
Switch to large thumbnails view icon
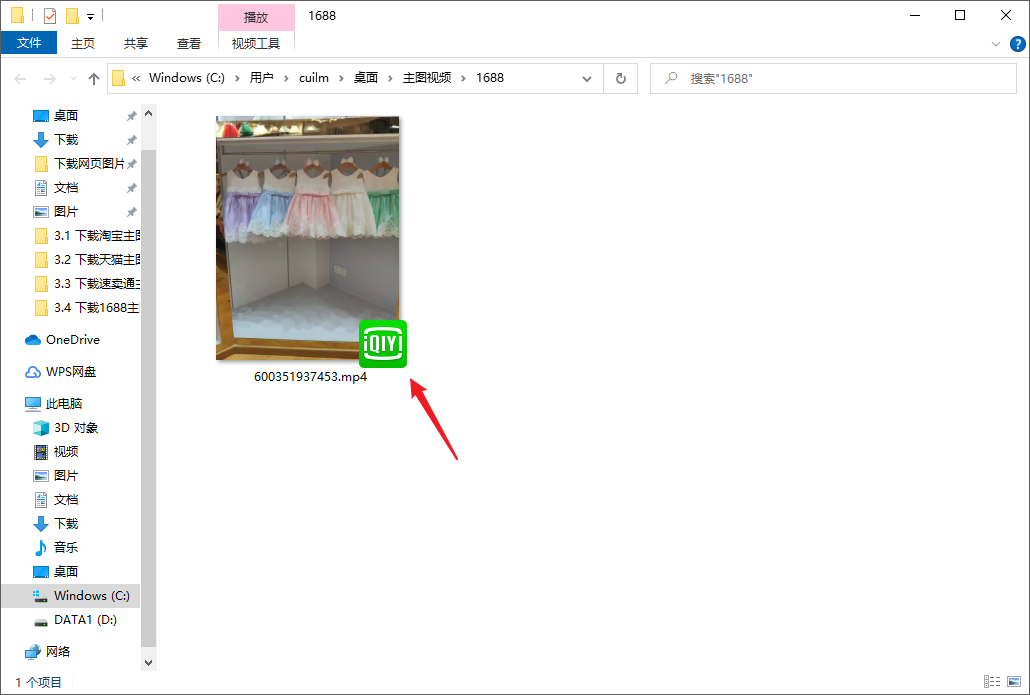coord(1014,682)
